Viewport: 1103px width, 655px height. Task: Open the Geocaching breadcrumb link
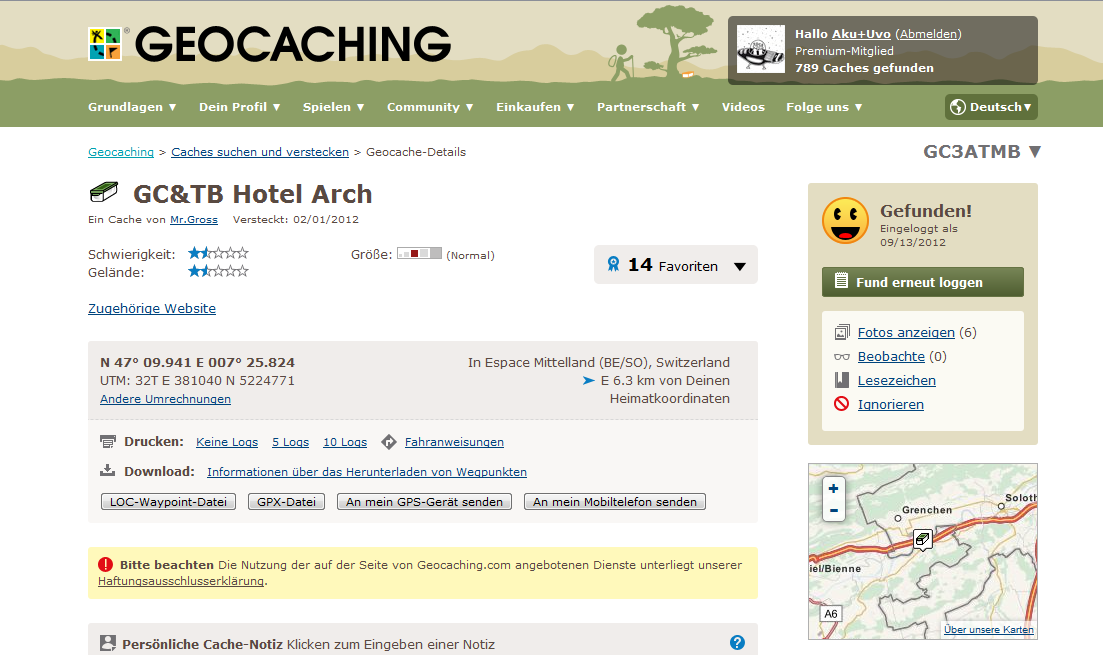(x=121, y=152)
